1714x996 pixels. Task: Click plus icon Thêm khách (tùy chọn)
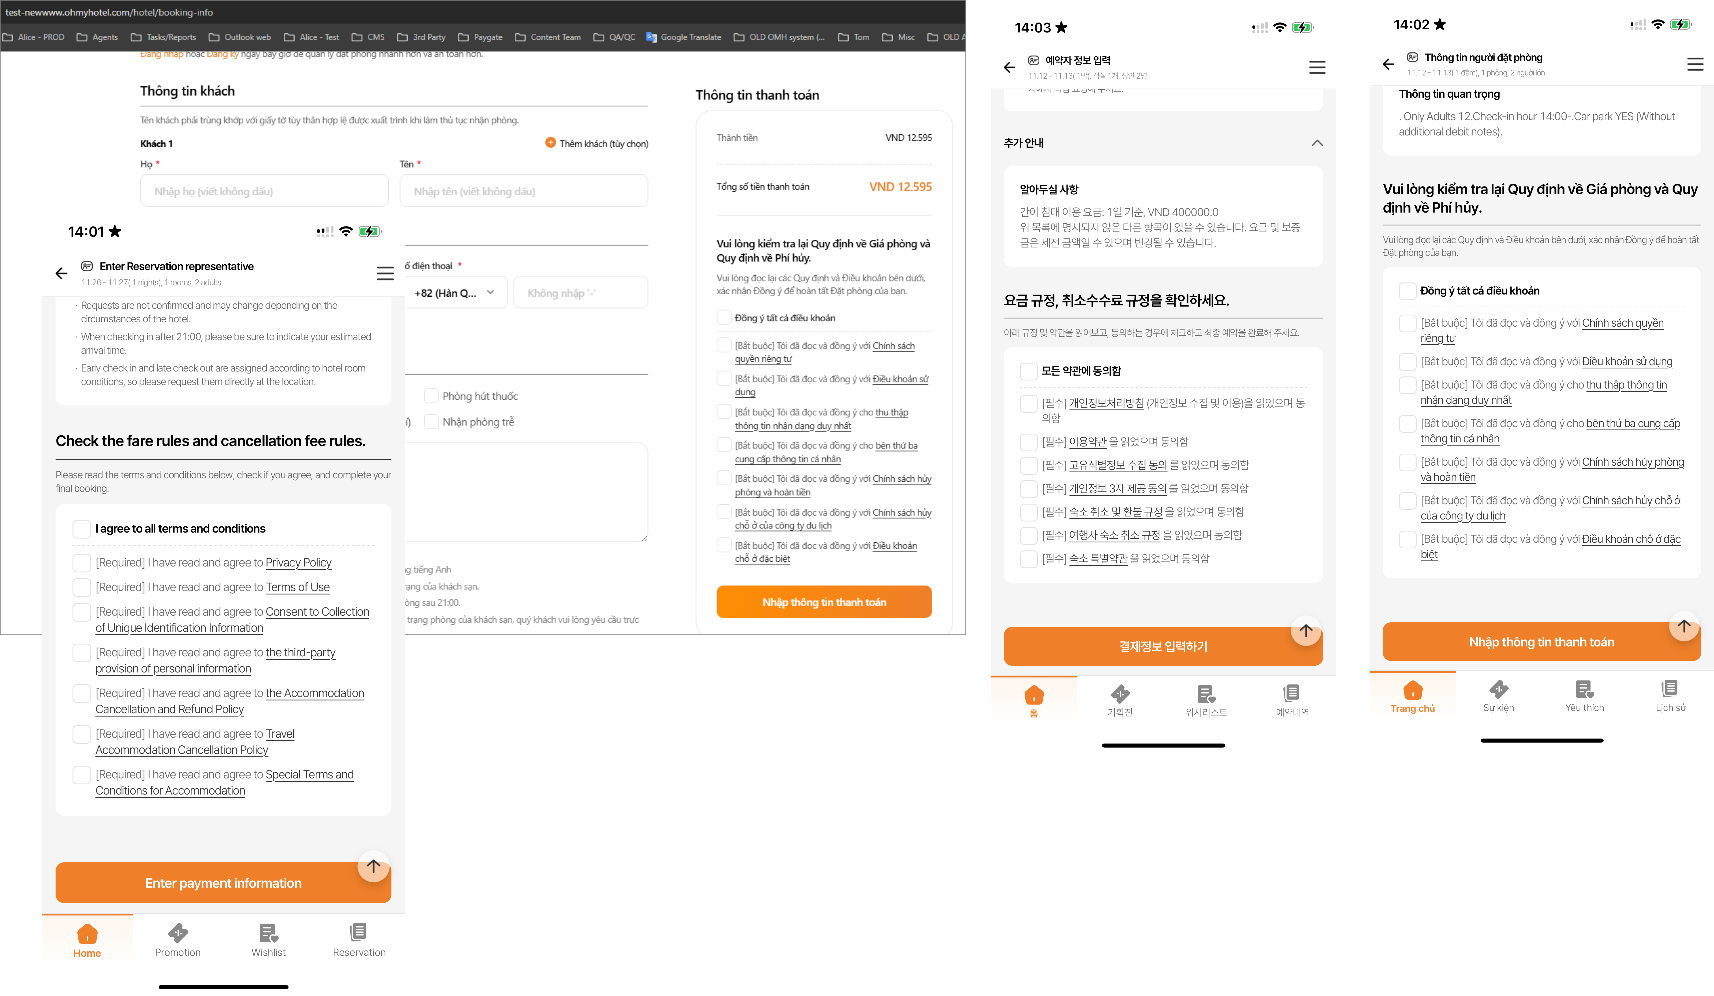(550, 143)
